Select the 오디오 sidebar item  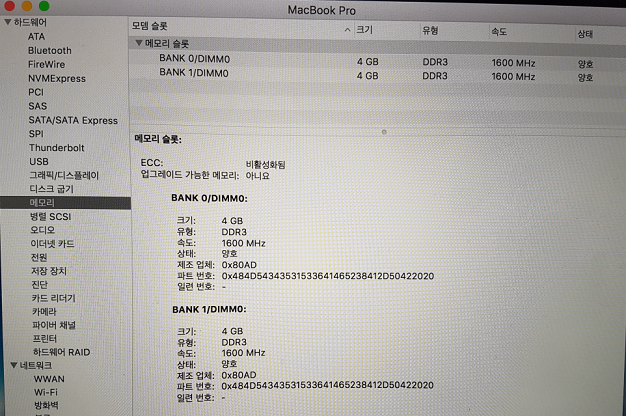pyautogui.click(x=42, y=230)
